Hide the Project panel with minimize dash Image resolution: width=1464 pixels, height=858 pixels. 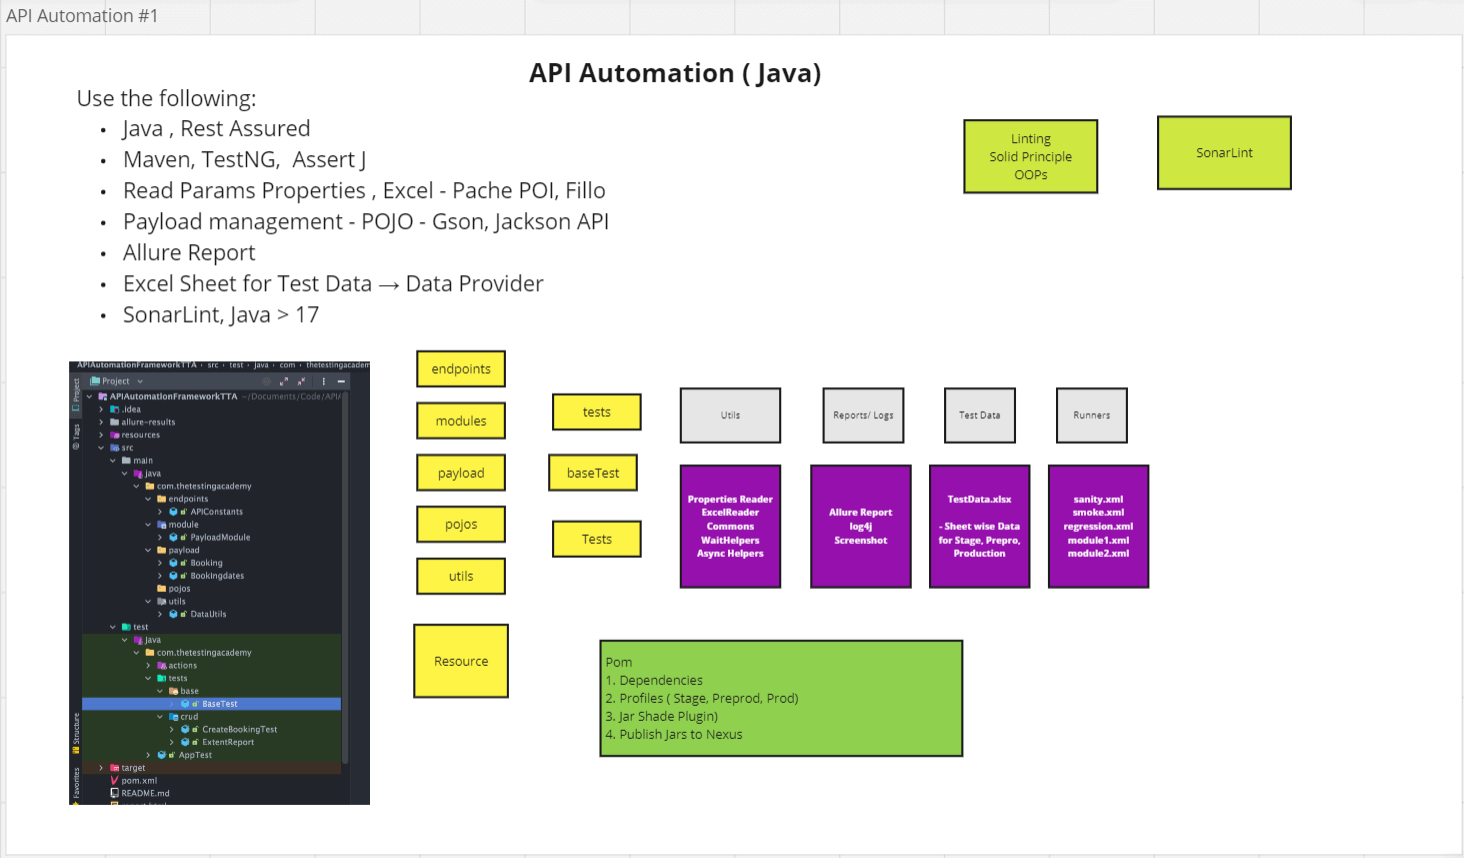[341, 381]
